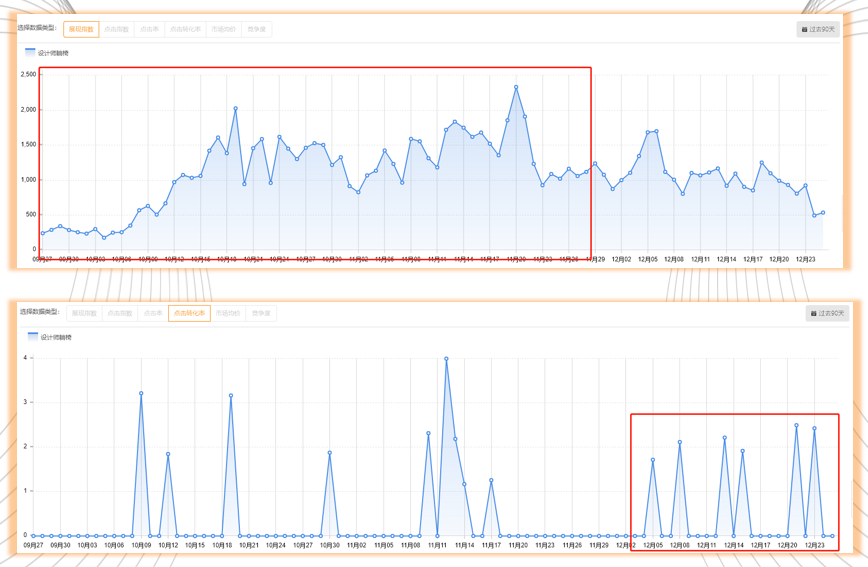Viewport: 868px width, 567px height.
Task: Select 竞争度 tab in top chart panel
Action: [x=256, y=29]
